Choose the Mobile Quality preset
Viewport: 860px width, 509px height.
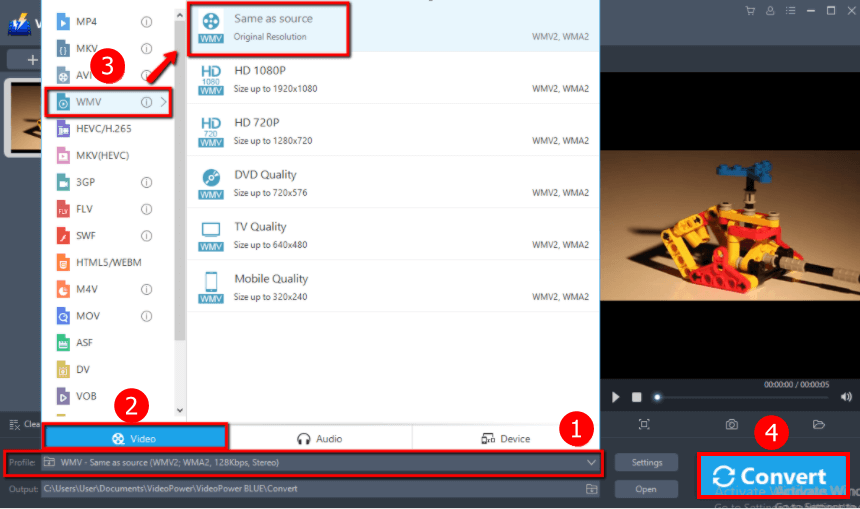coord(393,287)
